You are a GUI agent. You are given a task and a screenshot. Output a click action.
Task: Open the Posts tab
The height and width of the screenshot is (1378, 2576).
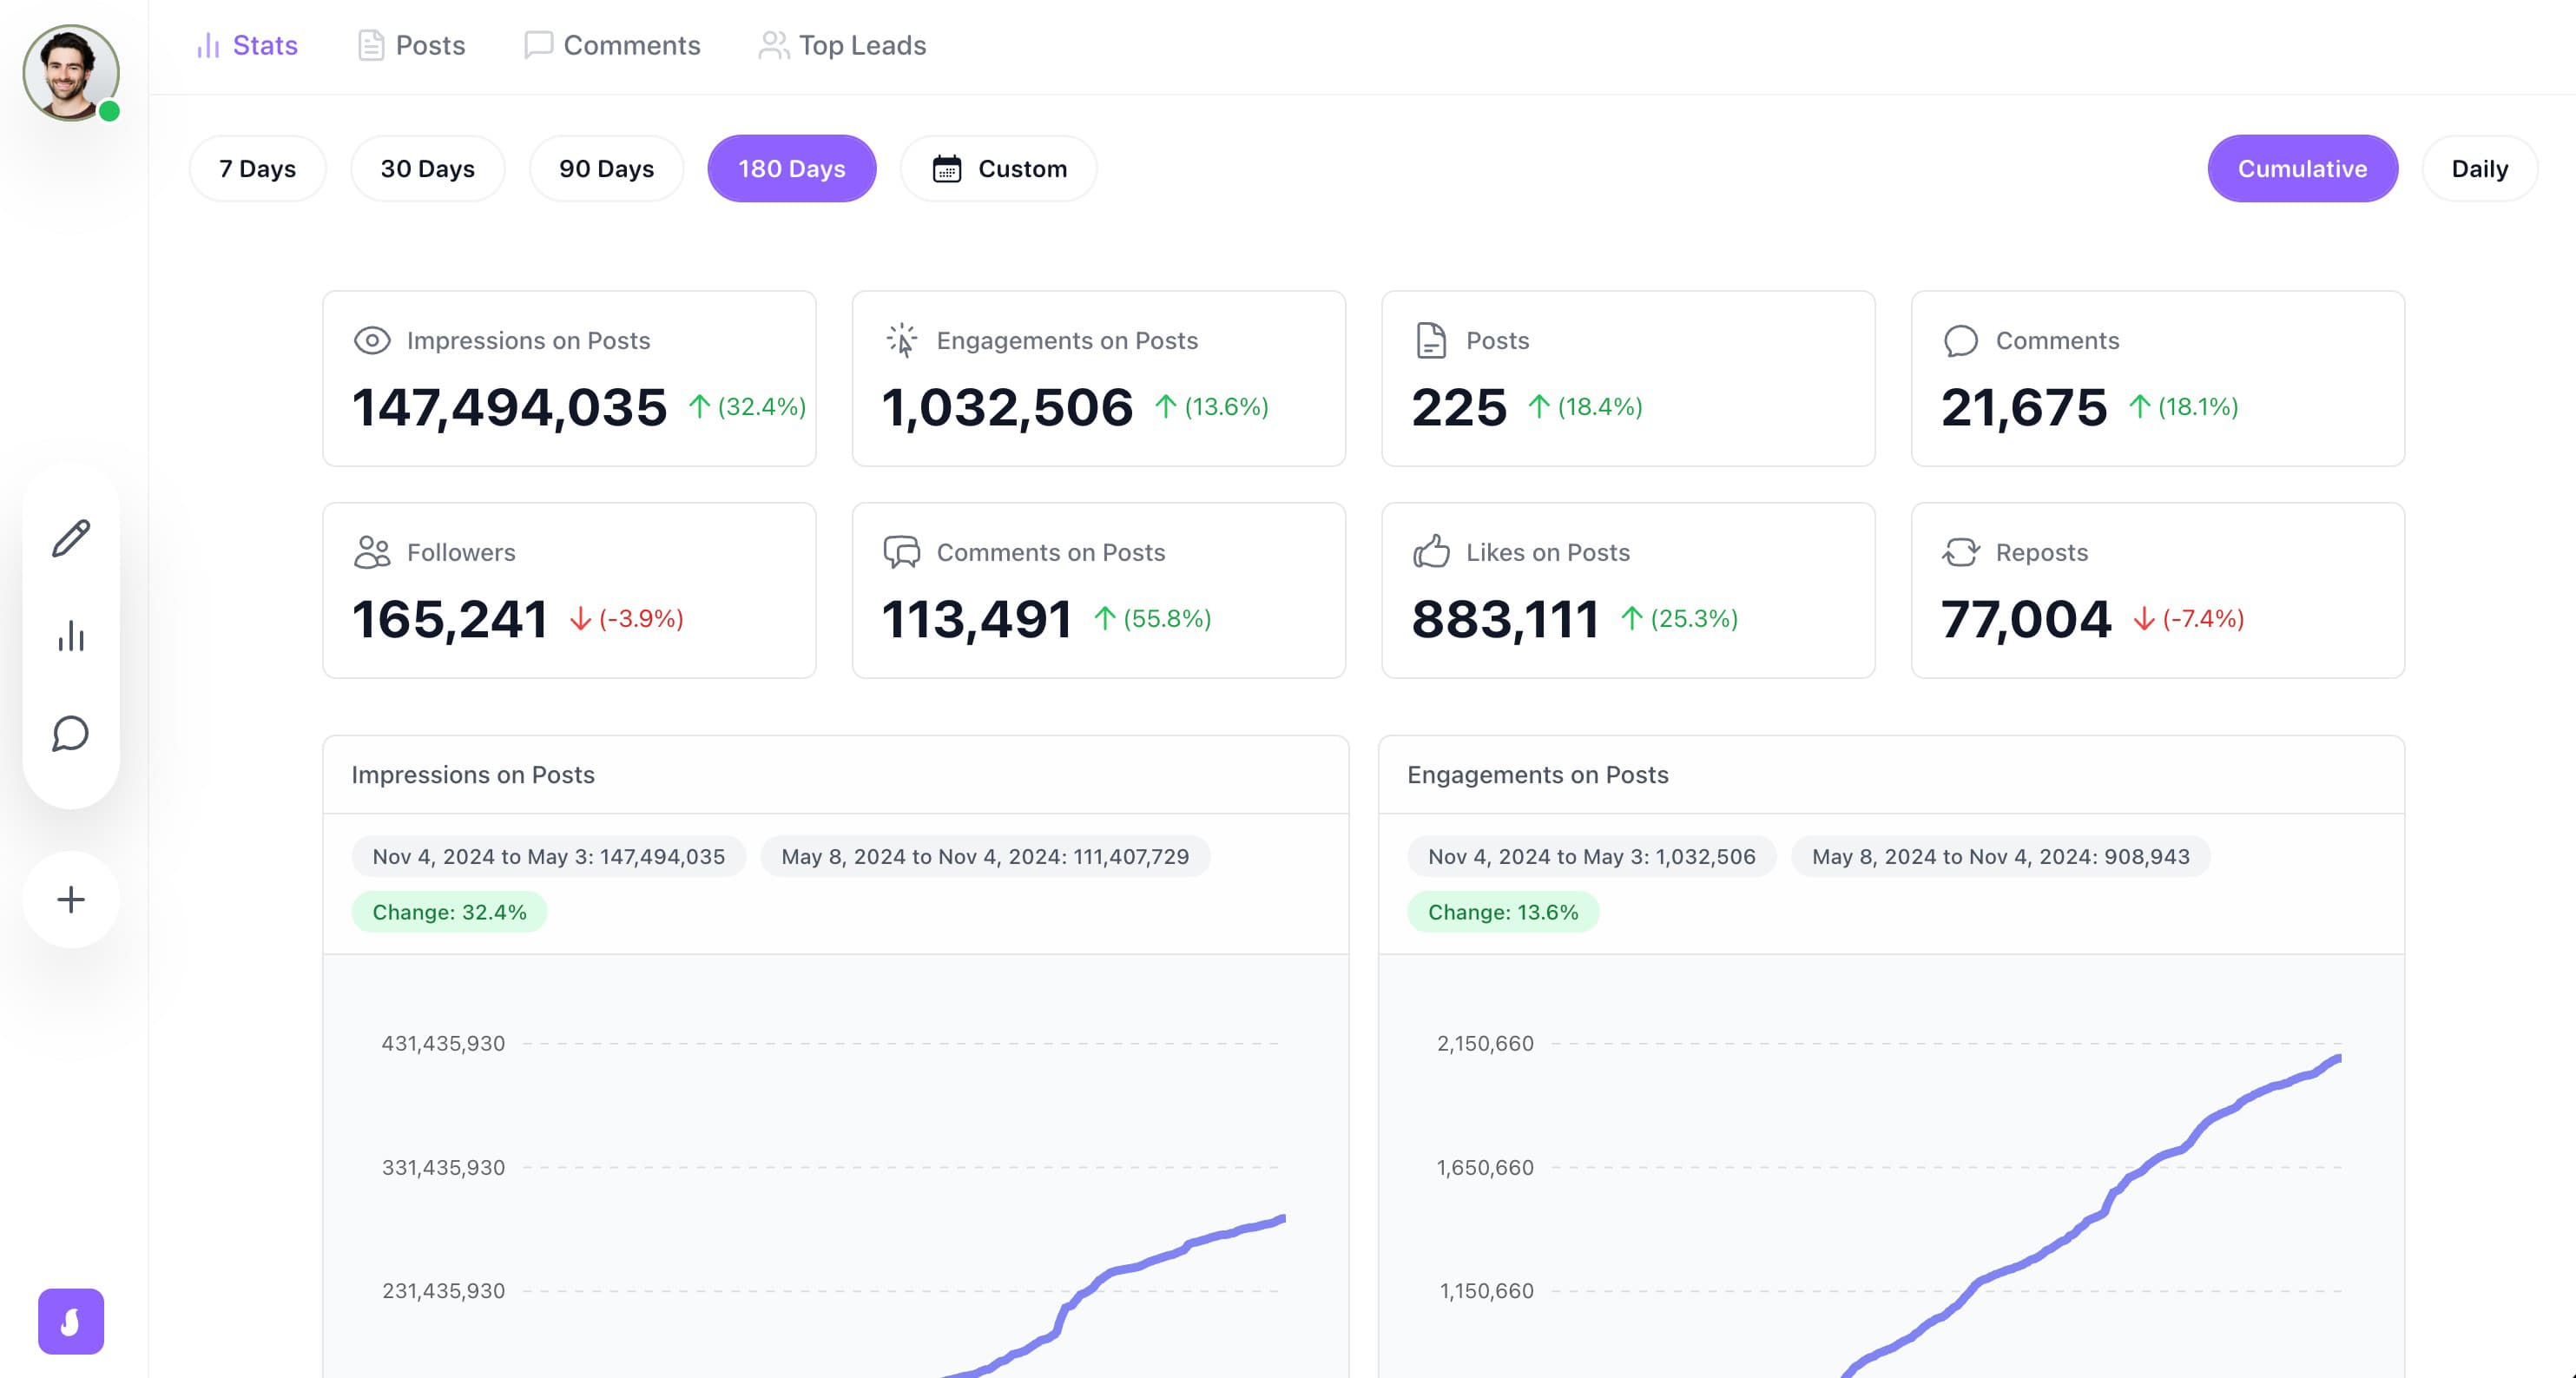tap(411, 45)
